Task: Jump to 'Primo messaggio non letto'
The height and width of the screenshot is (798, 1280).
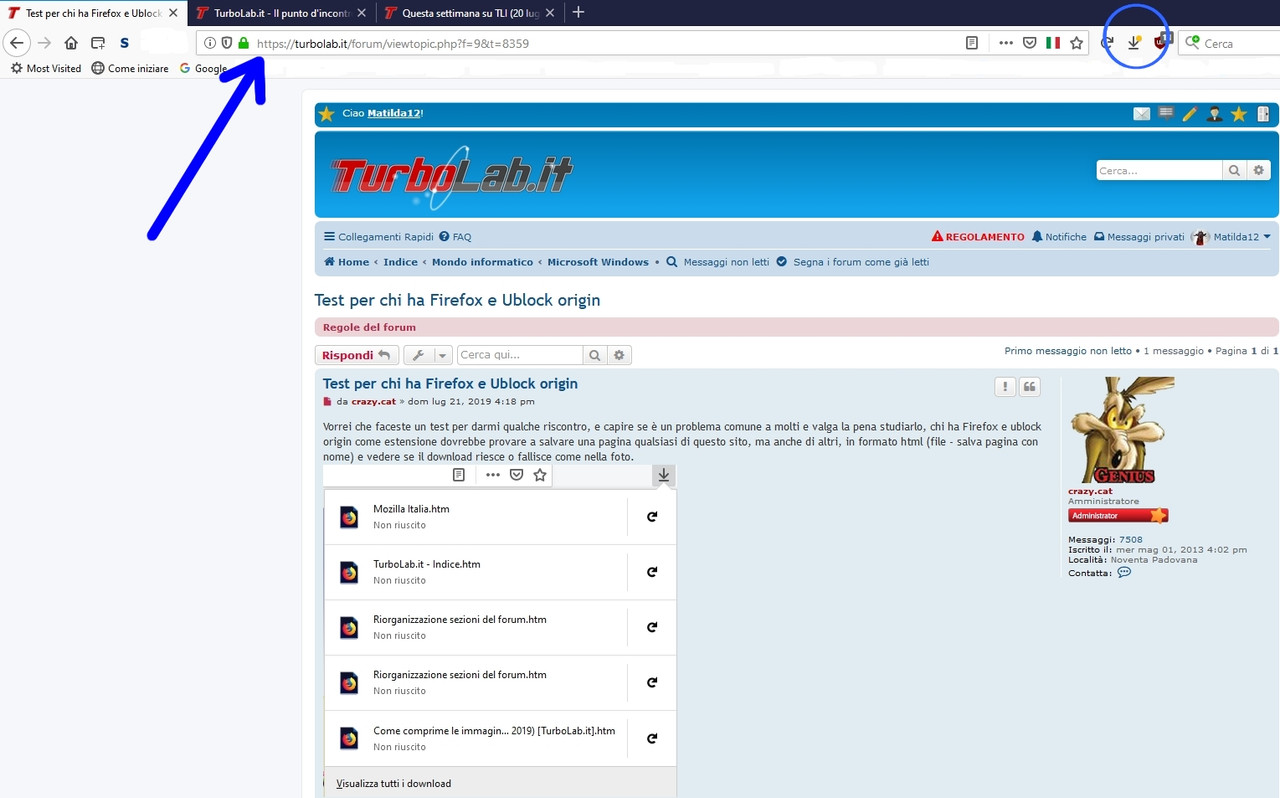Action: click(x=1068, y=351)
